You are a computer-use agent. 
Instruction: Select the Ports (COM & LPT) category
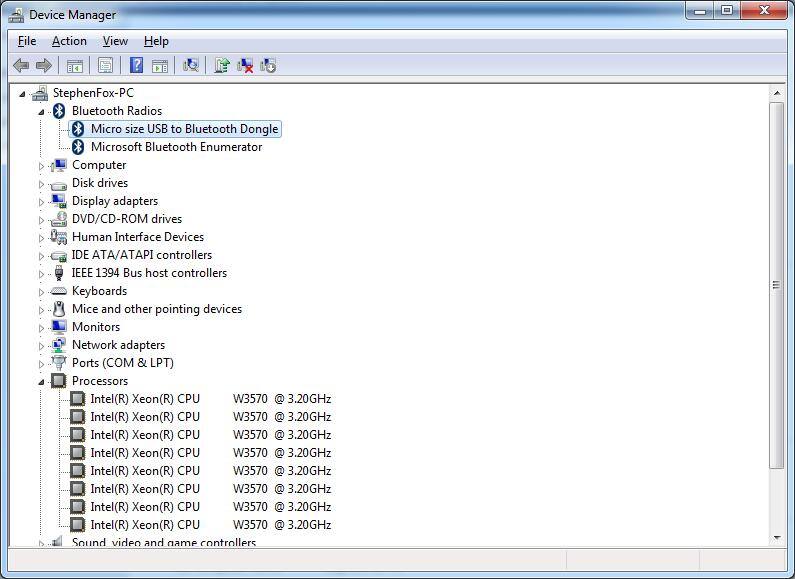pos(122,363)
